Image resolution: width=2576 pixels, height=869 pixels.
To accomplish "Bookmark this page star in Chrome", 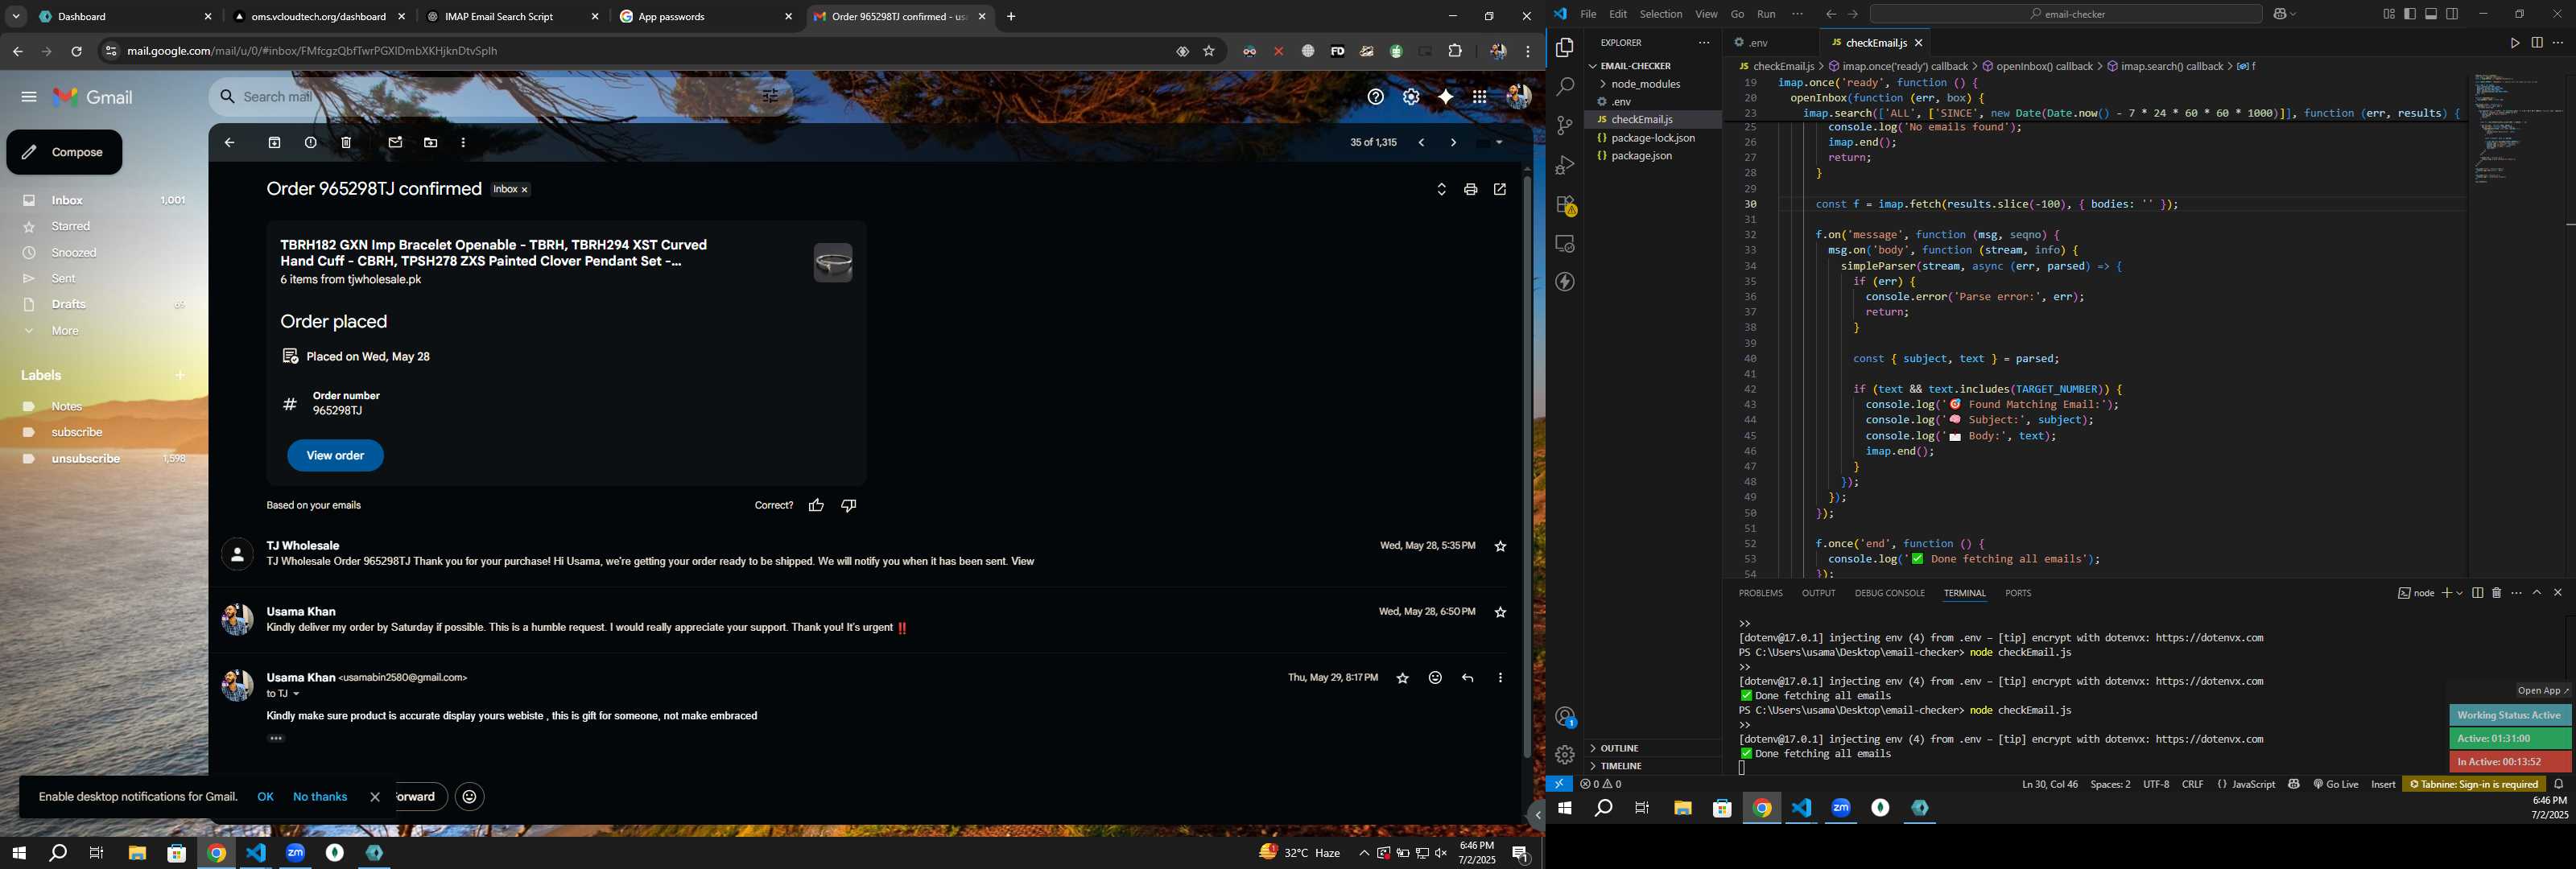I will click(x=1209, y=51).
